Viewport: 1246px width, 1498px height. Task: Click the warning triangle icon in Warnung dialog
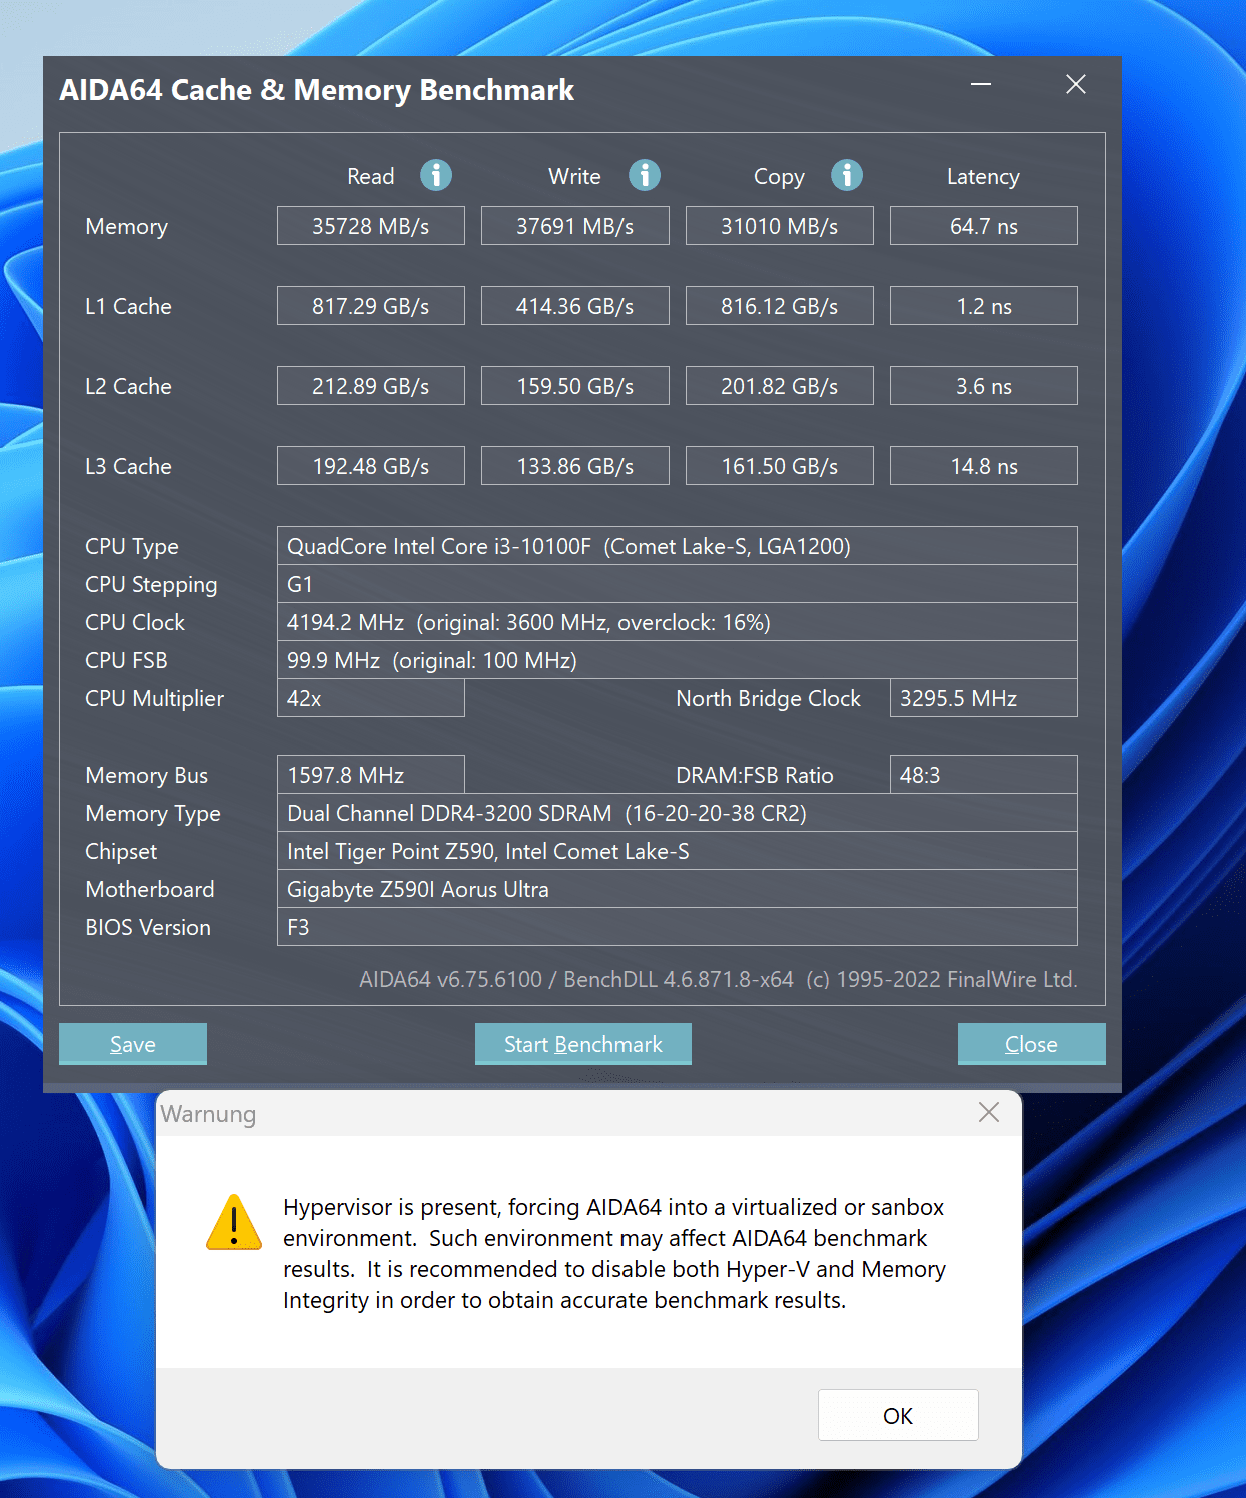pos(234,1223)
